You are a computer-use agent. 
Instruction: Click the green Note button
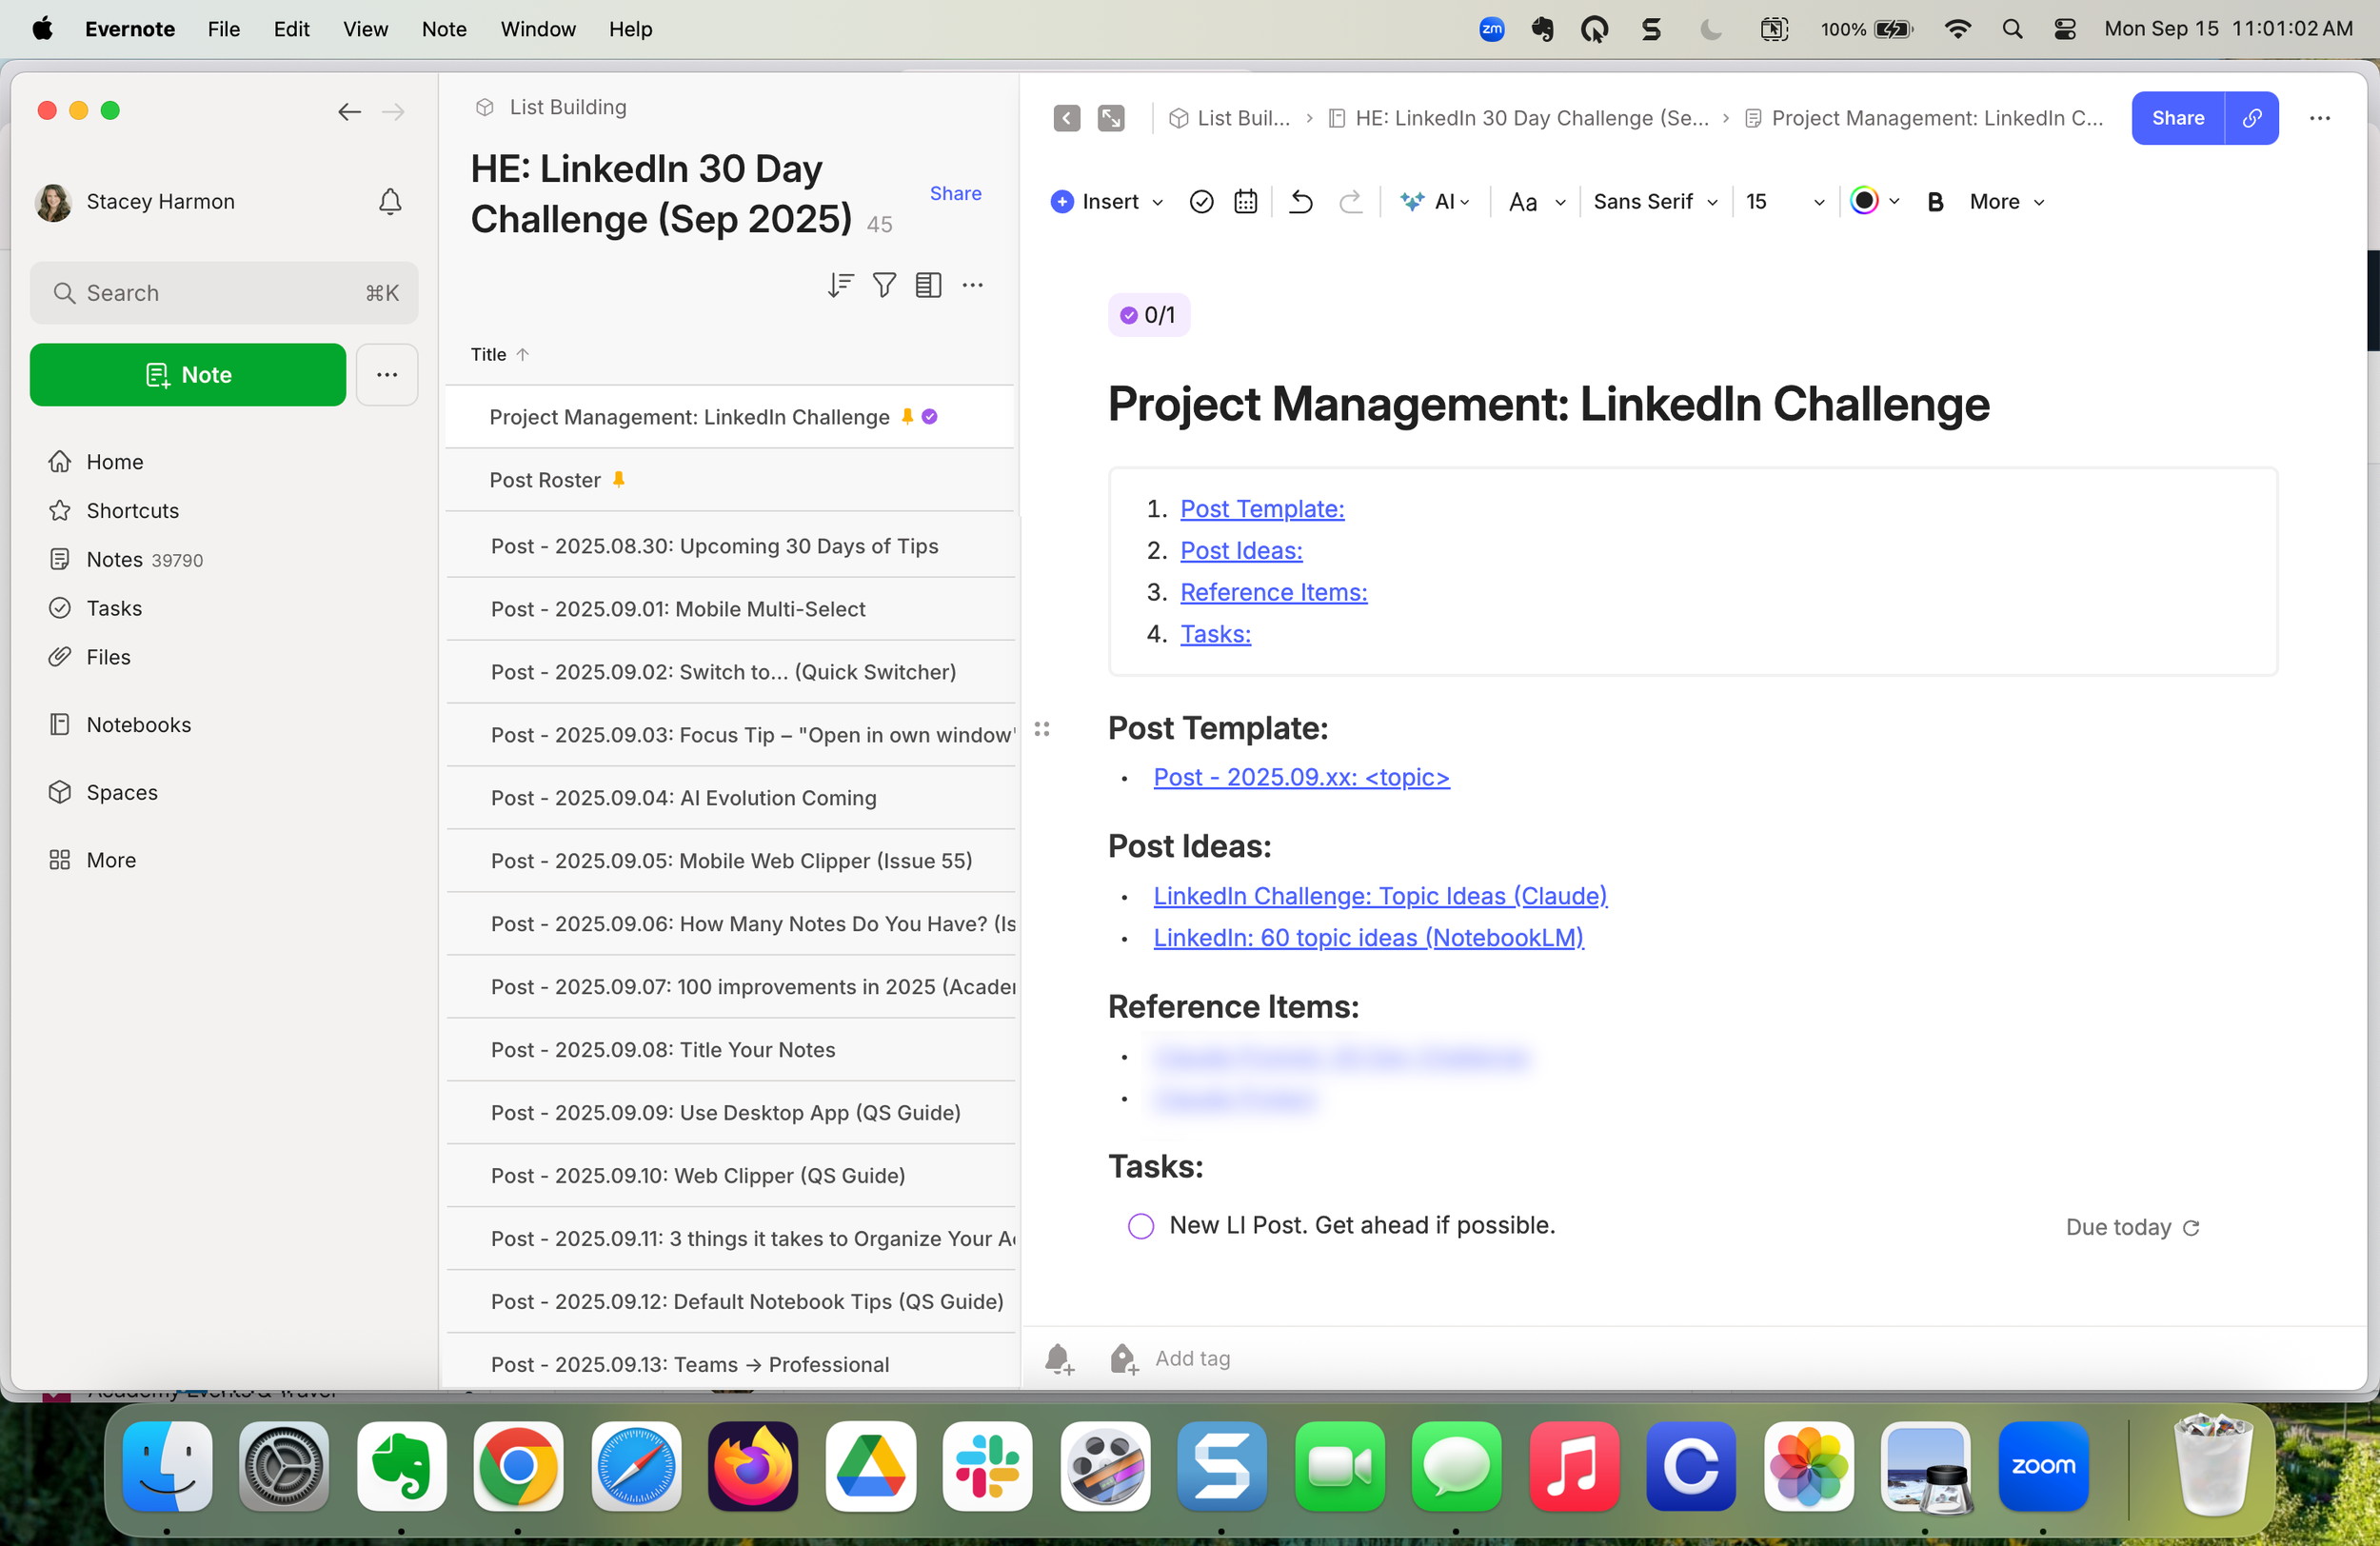[x=188, y=375]
